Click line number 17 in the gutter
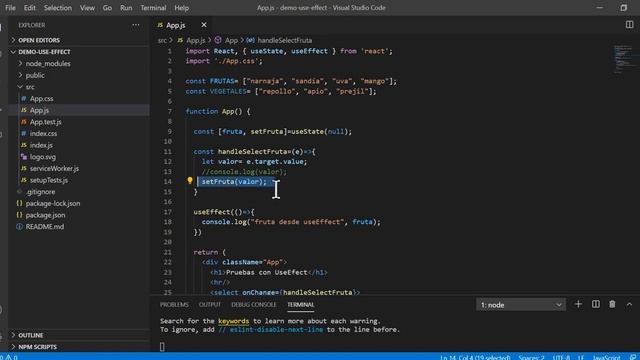The image size is (640, 360). click(168, 212)
